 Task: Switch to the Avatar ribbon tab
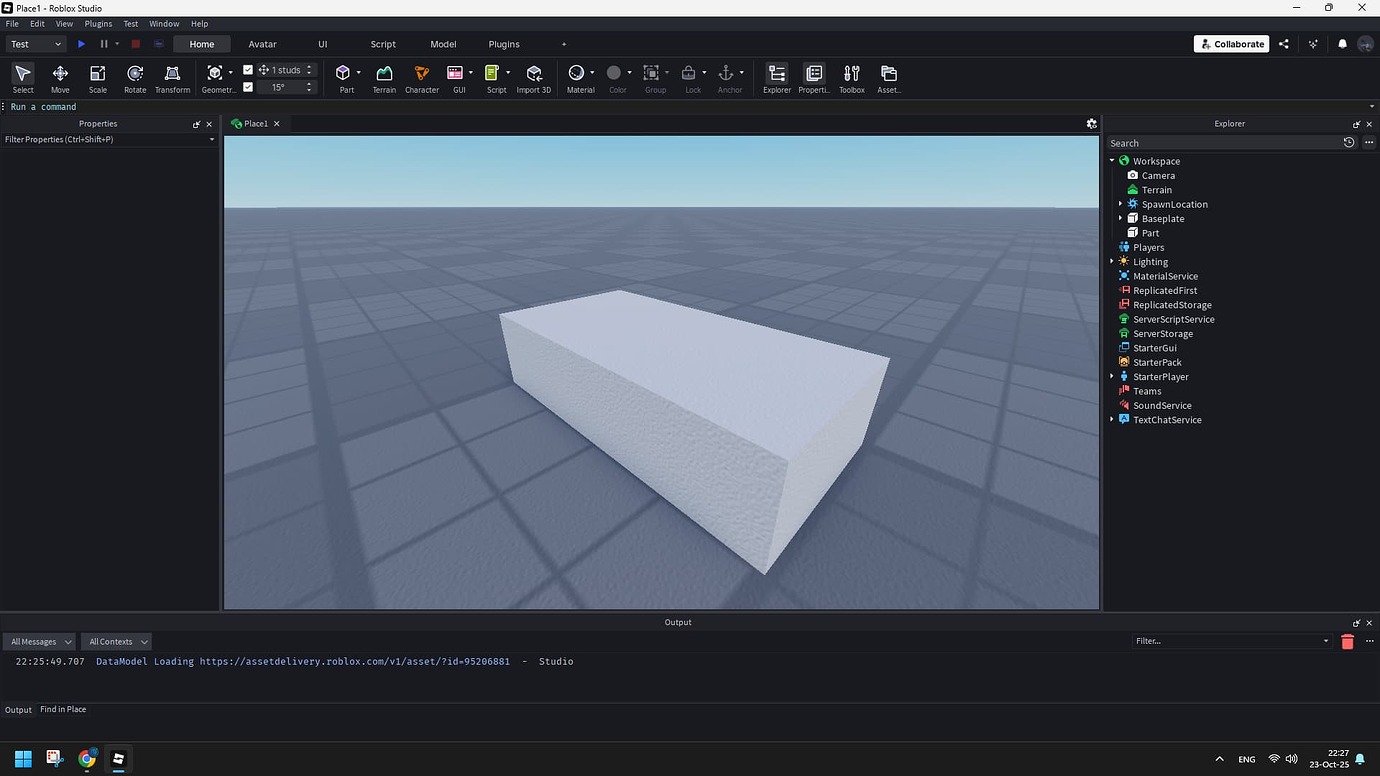click(262, 44)
